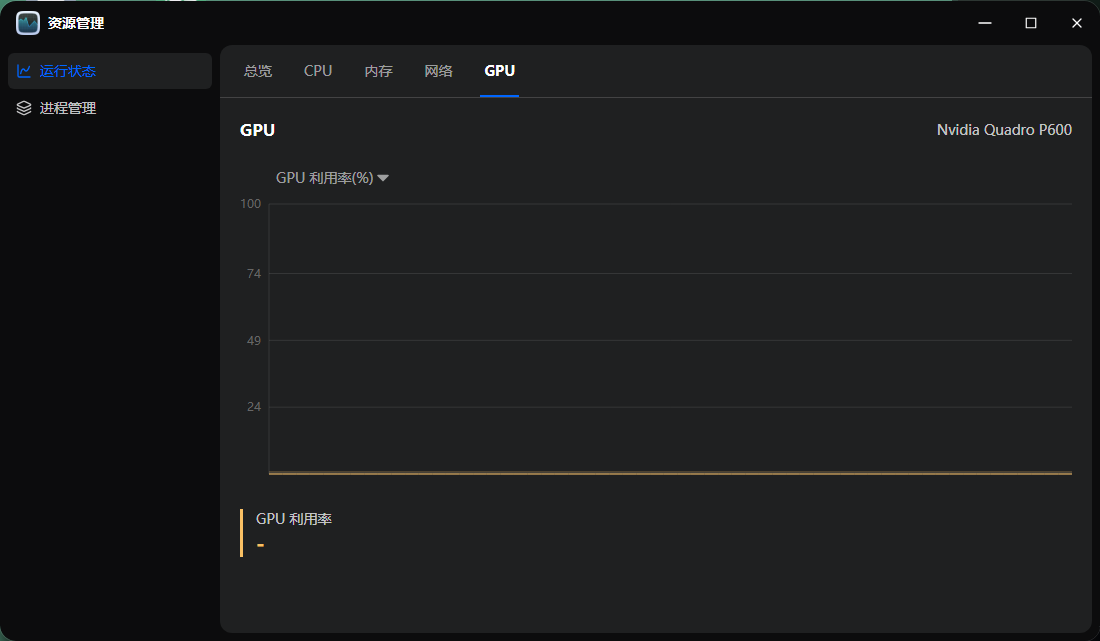Click the 74 axis label on the chart

coord(254,274)
